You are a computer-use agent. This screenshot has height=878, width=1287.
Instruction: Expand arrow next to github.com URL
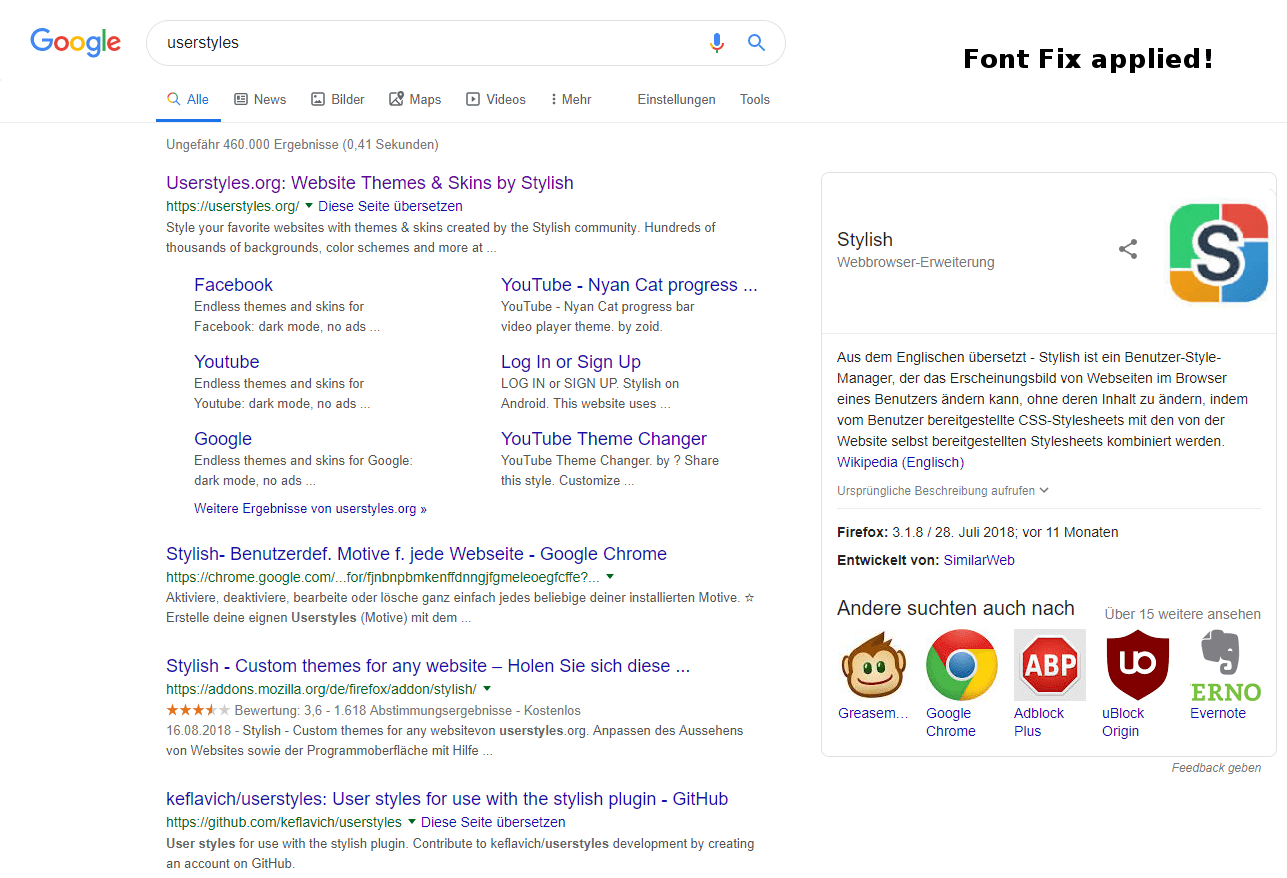pos(411,822)
